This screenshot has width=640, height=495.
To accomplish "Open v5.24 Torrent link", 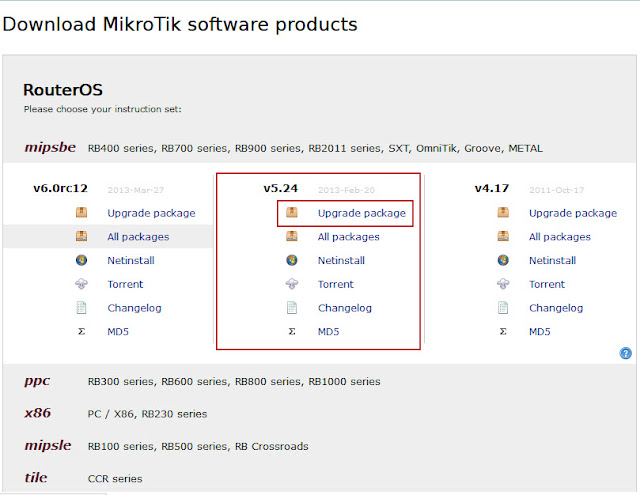I will point(336,284).
